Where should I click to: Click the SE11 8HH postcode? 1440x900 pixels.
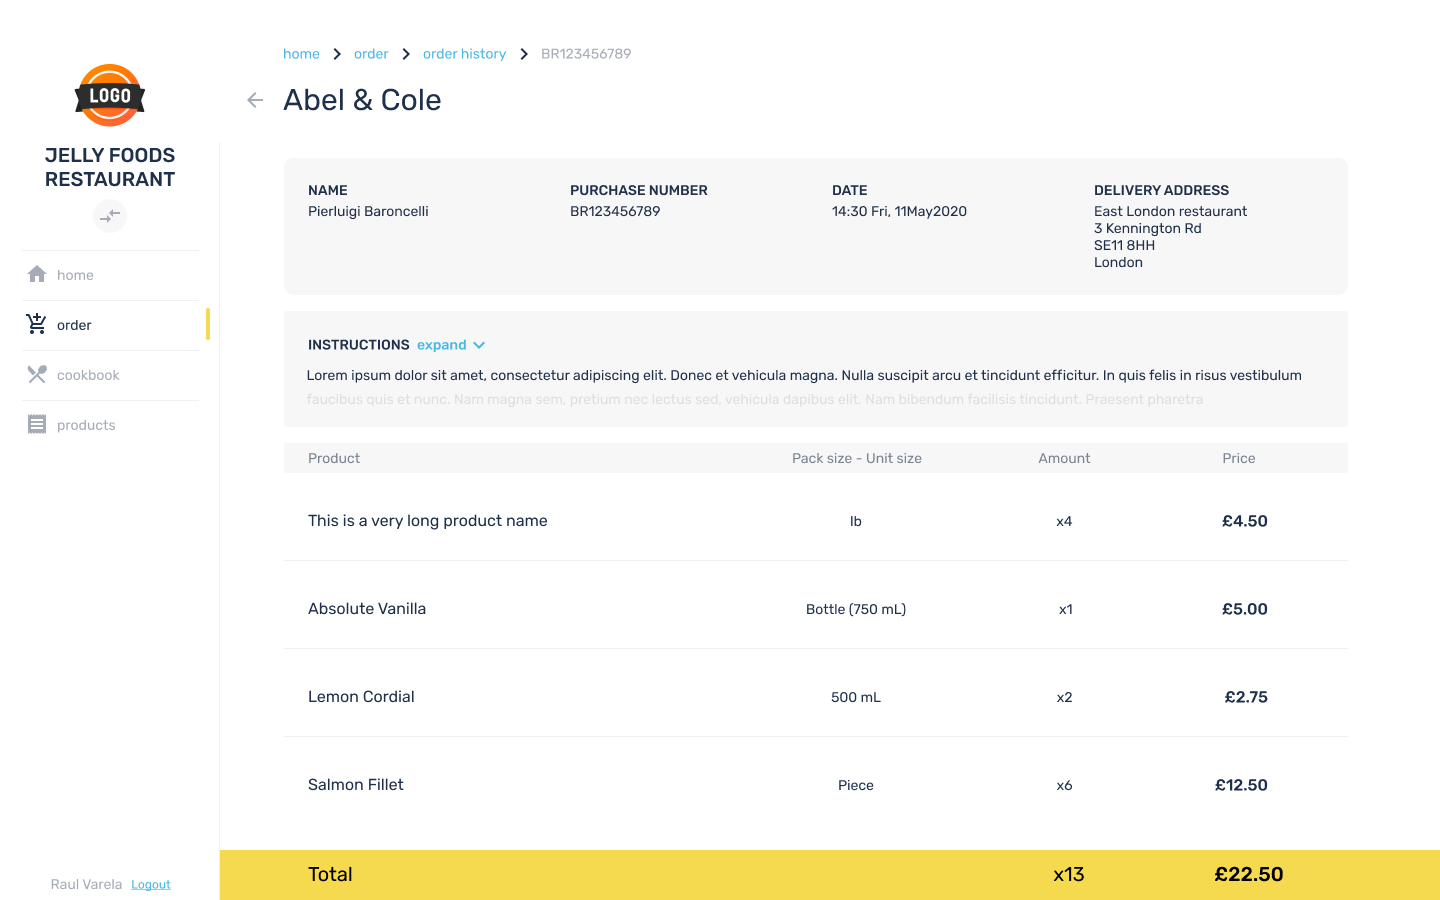[1124, 245]
